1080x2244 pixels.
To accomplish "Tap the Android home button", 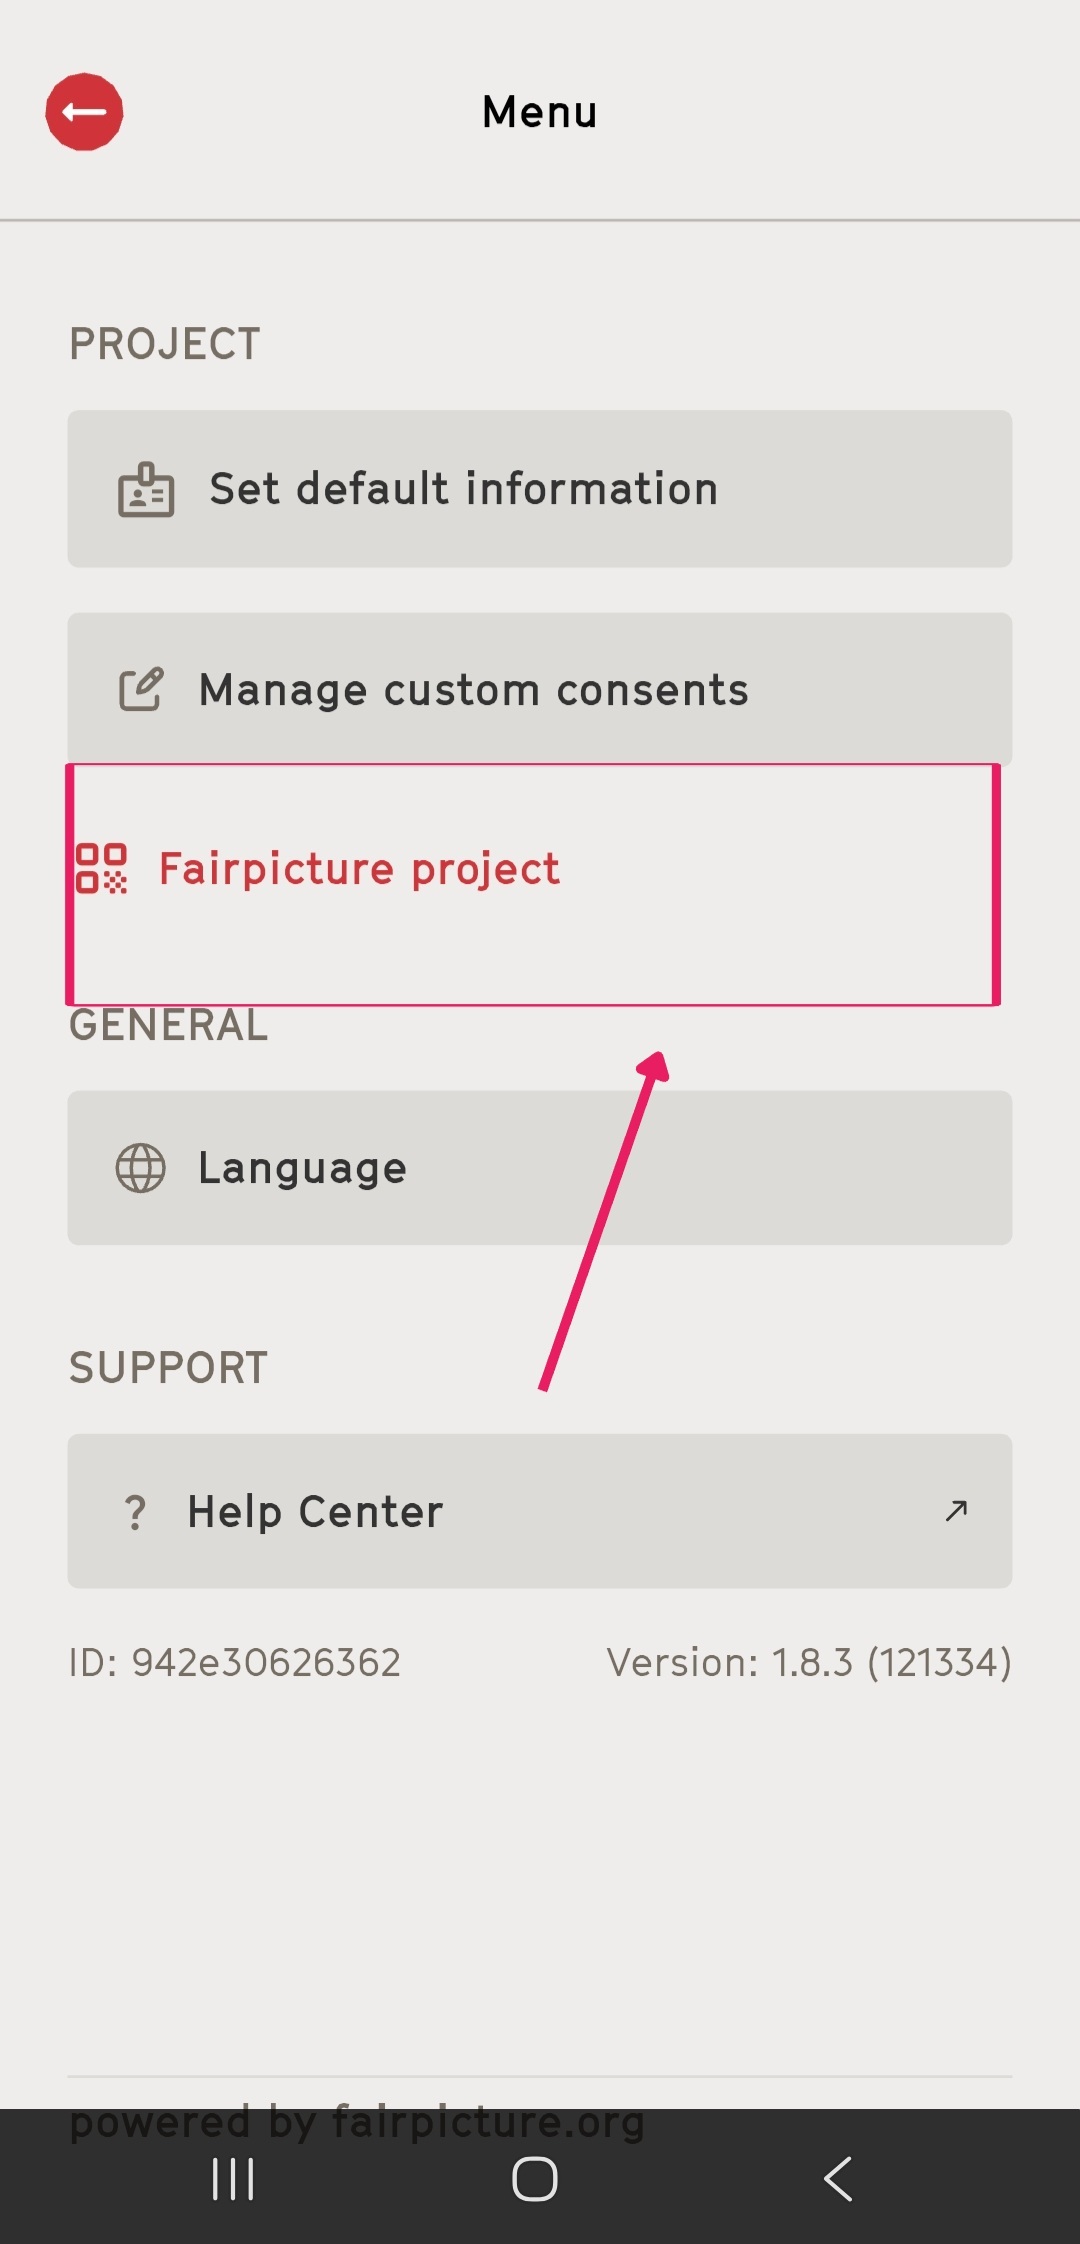I will 535,2178.
